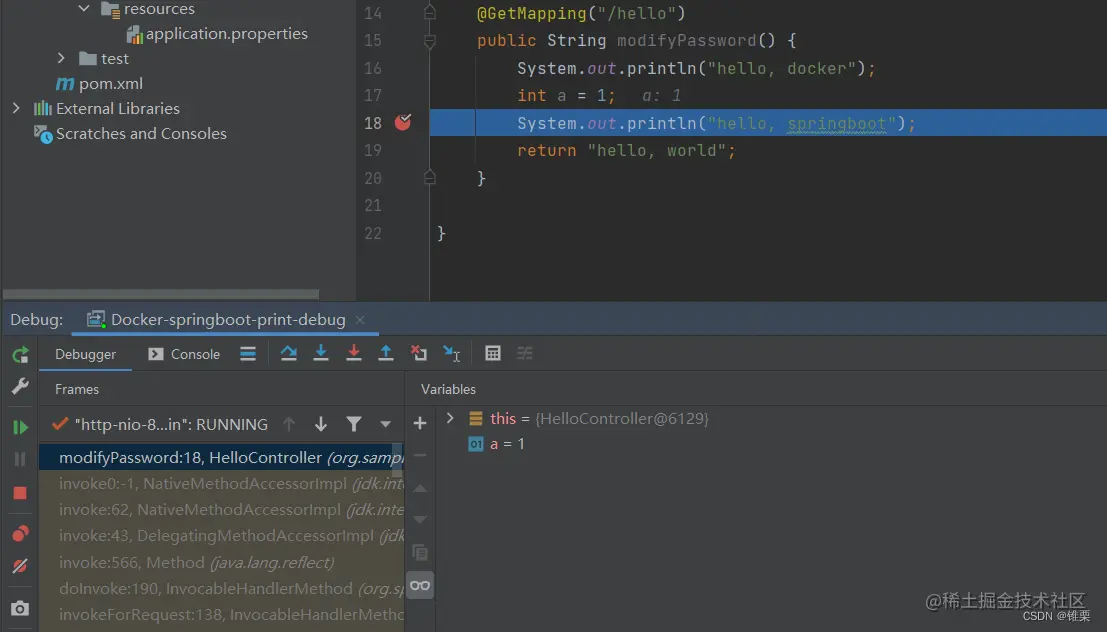Drop Frame icon in debugger toolbar
This screenshot has height=632, width=1107.
(x=419, y=353)
